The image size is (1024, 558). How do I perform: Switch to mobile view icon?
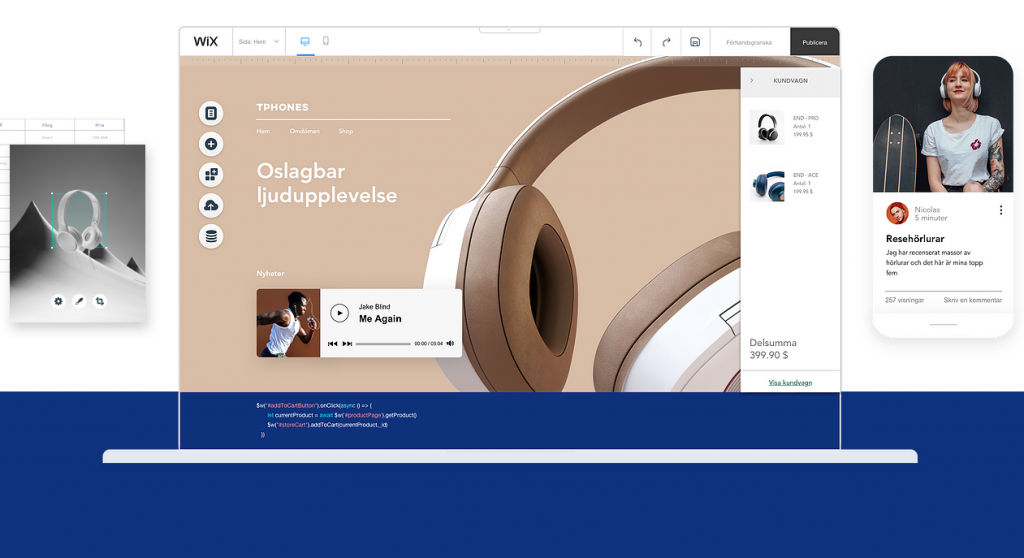pyautogui.click(x=326, y=41)
